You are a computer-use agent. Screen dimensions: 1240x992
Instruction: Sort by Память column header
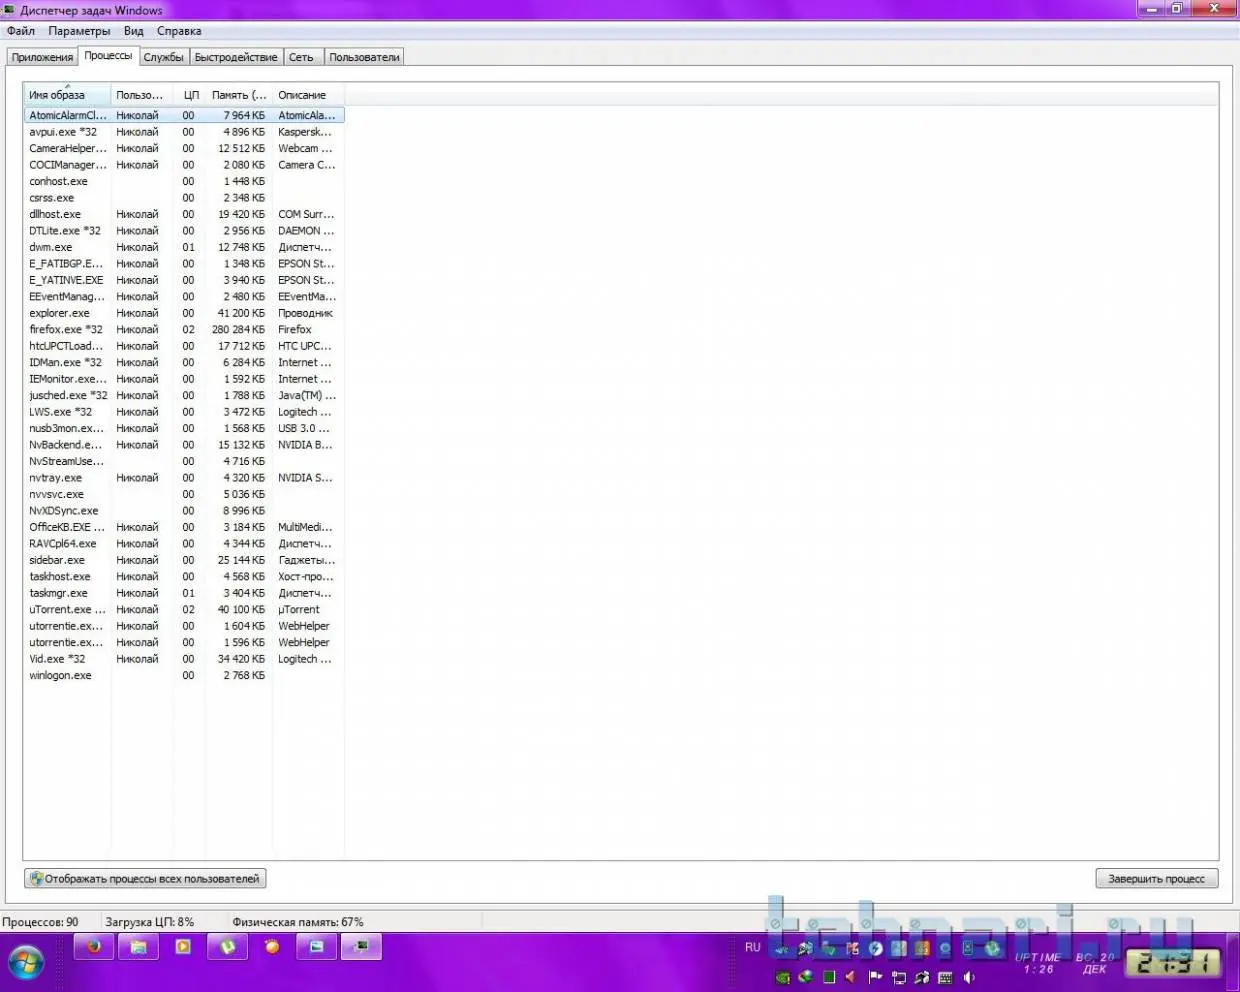(x=239, y=95)
